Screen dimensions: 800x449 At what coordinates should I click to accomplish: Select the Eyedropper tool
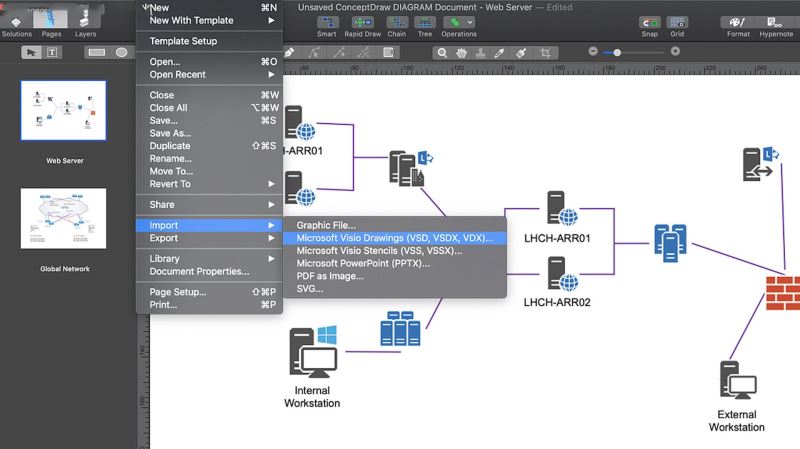[x=499, y=53]
